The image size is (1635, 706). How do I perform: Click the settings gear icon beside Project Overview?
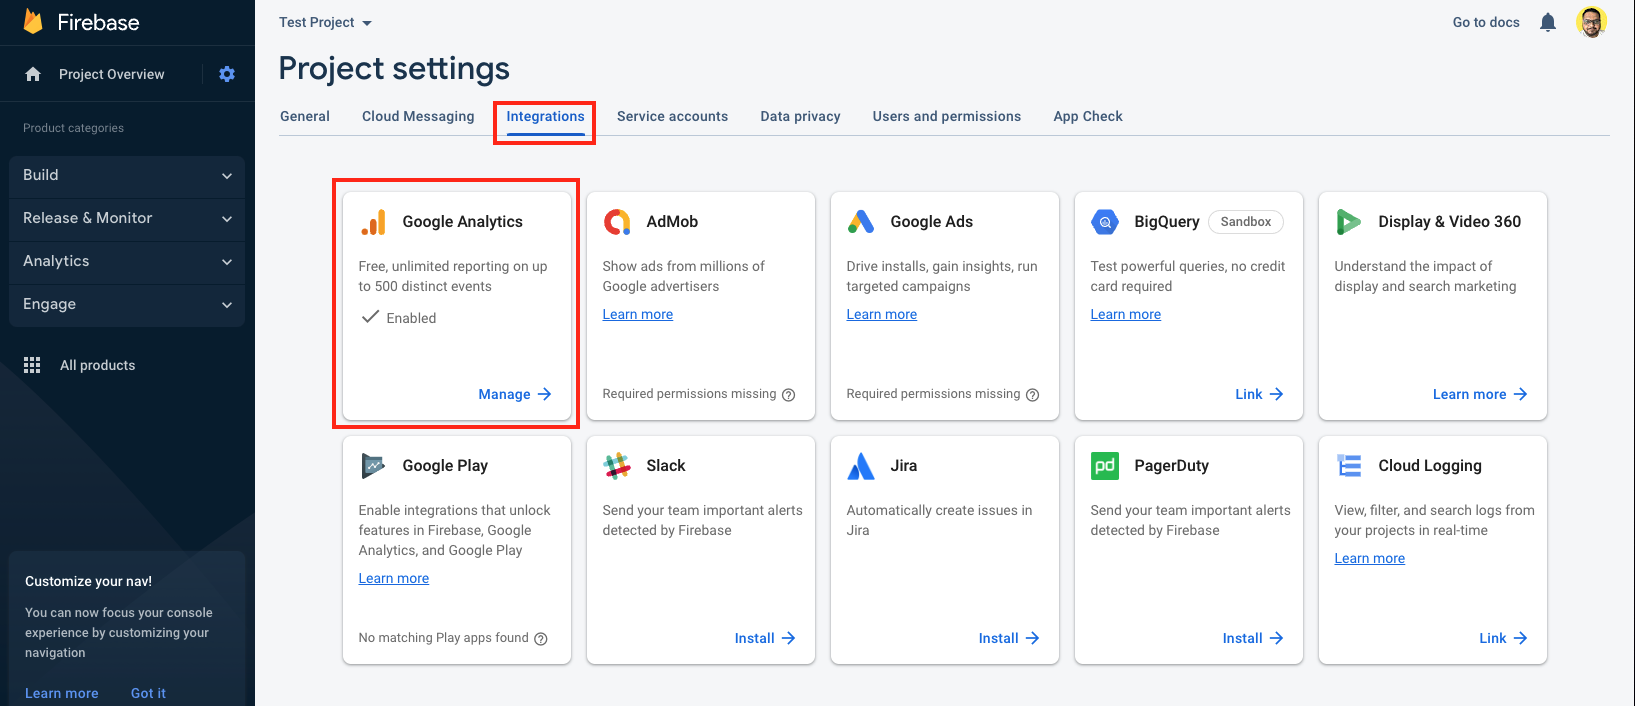(x=227, y=74)
